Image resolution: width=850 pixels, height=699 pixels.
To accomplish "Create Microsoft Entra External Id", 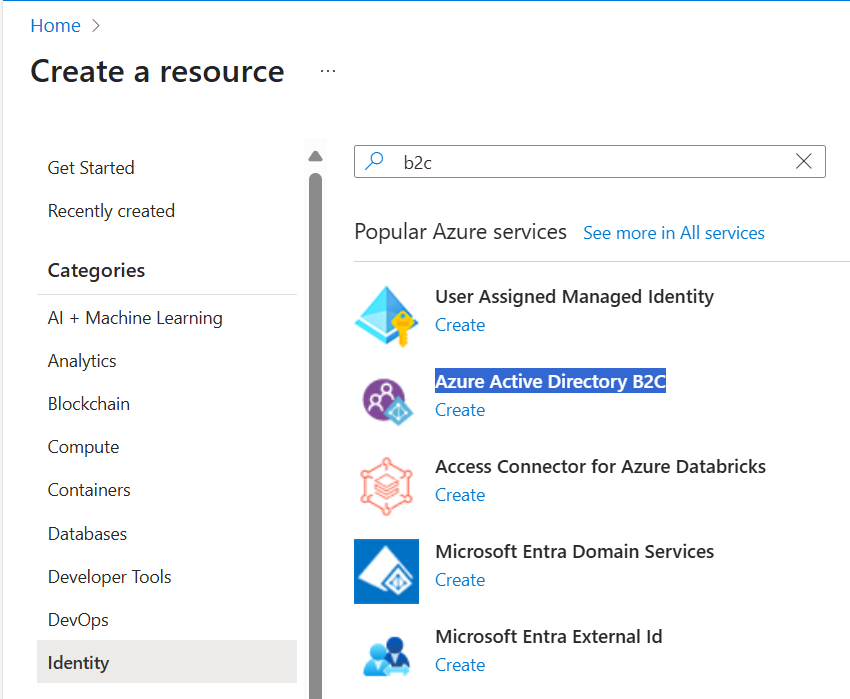I will [460, 665].
